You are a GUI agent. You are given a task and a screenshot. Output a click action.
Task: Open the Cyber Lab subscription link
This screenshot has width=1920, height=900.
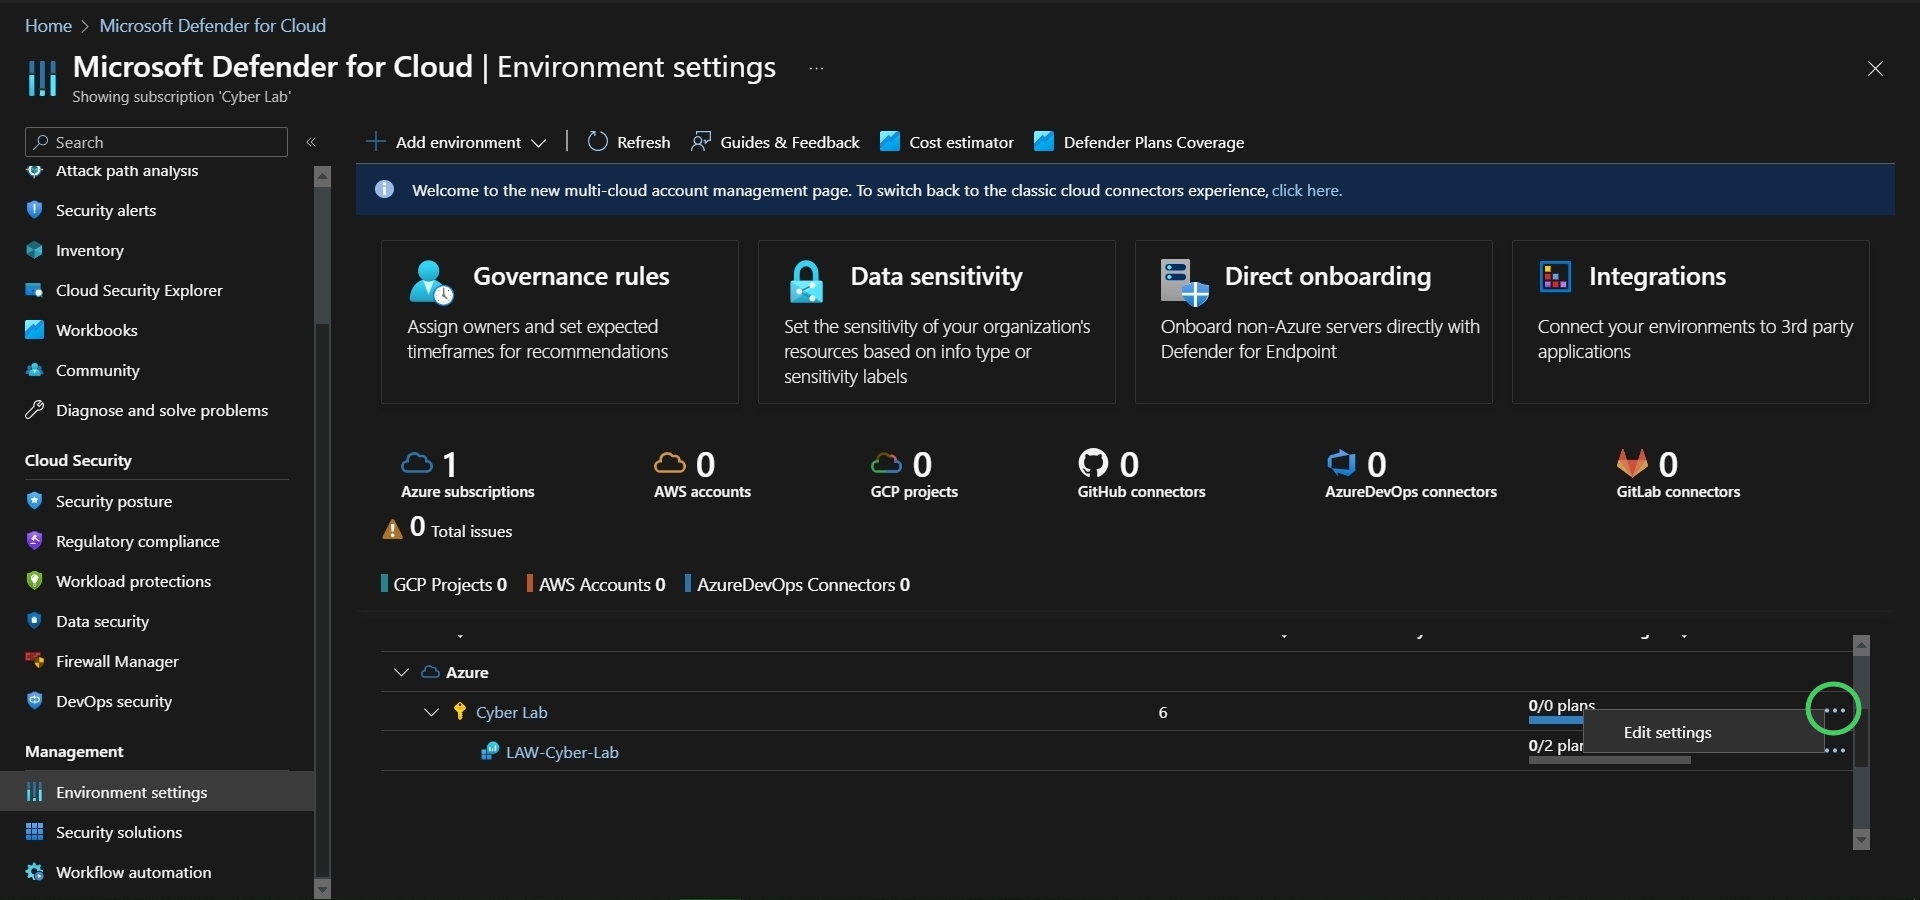(511, 712)
